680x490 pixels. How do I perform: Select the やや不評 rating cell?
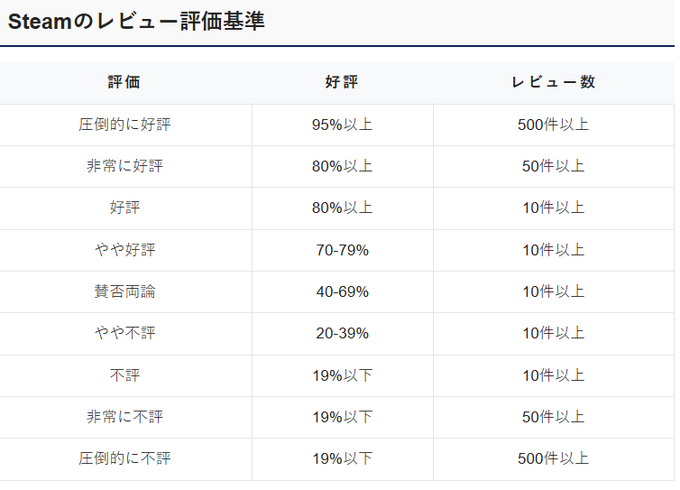pyautogui.click(x=125, y=333)
